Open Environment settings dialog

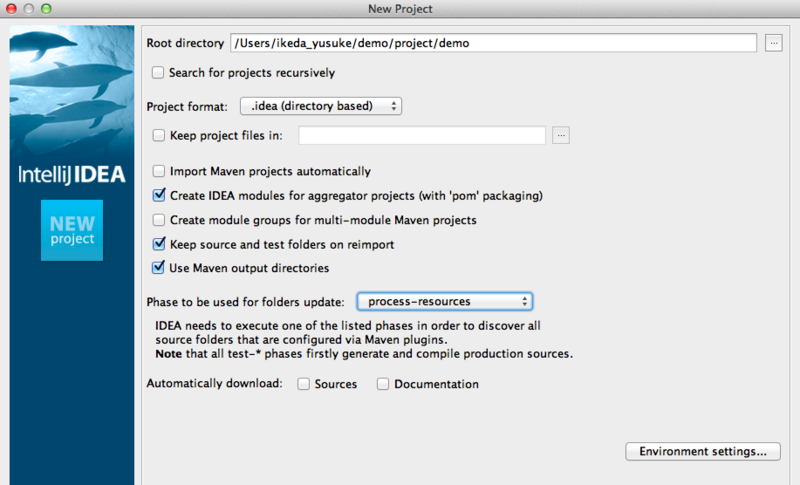(703, 451)
